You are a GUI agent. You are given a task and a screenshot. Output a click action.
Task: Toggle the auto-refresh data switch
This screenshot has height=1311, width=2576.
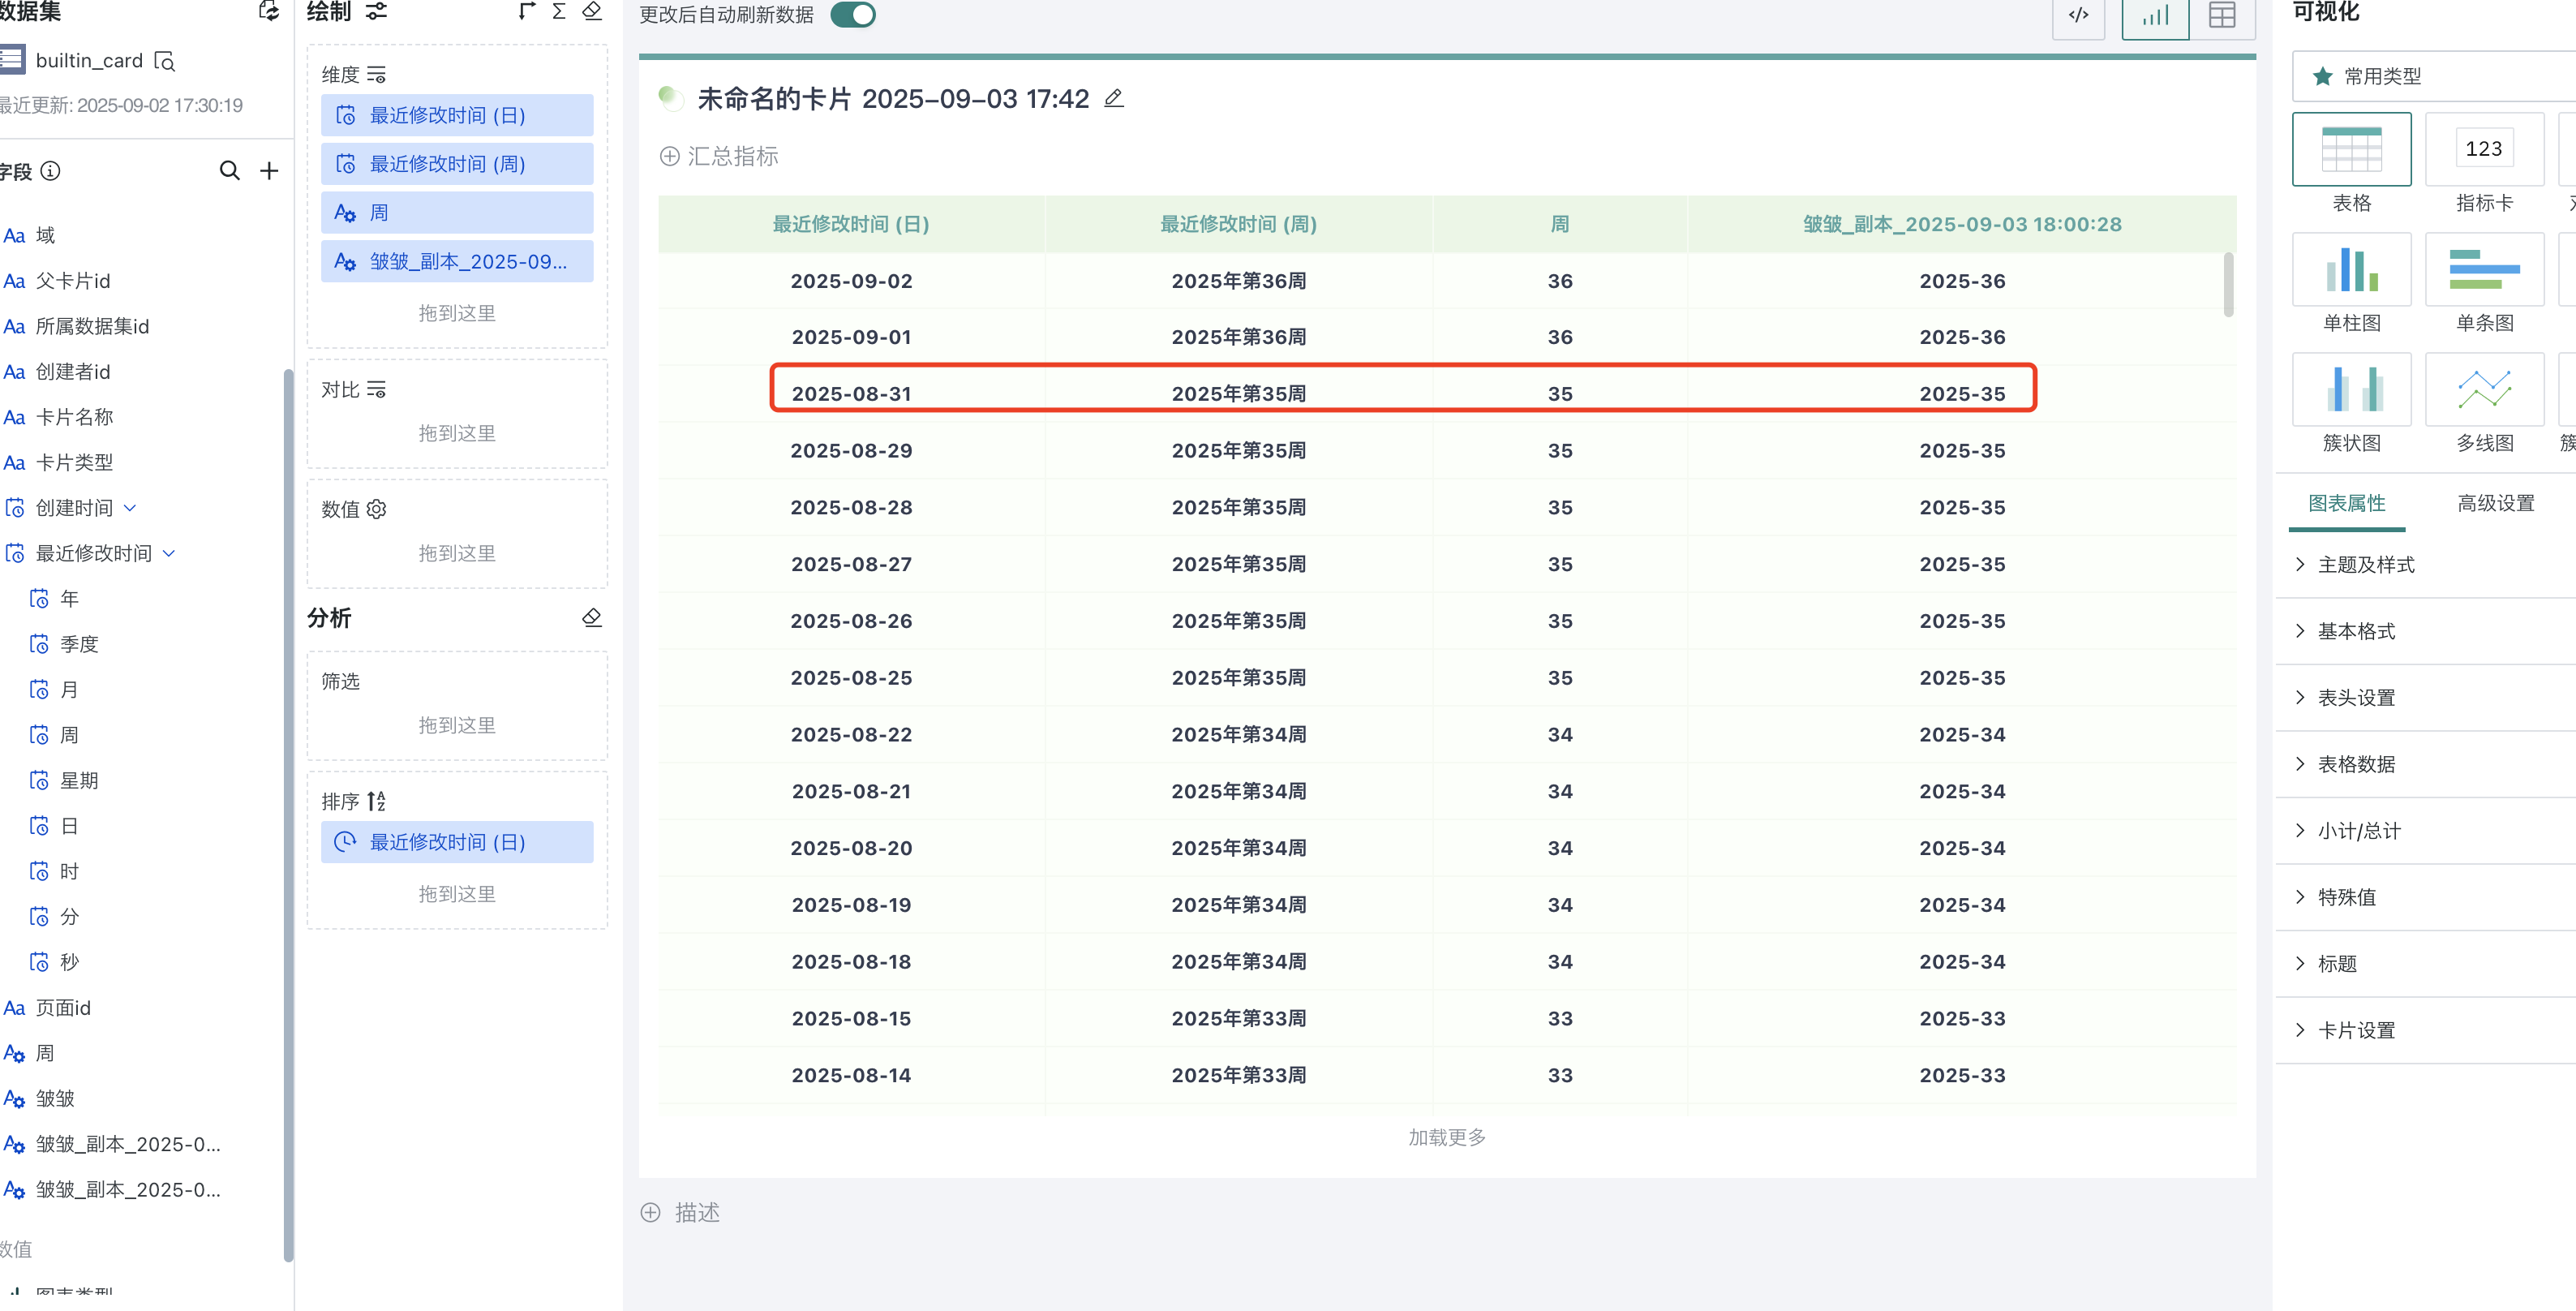pyautogui.click(x=853, y=15)
